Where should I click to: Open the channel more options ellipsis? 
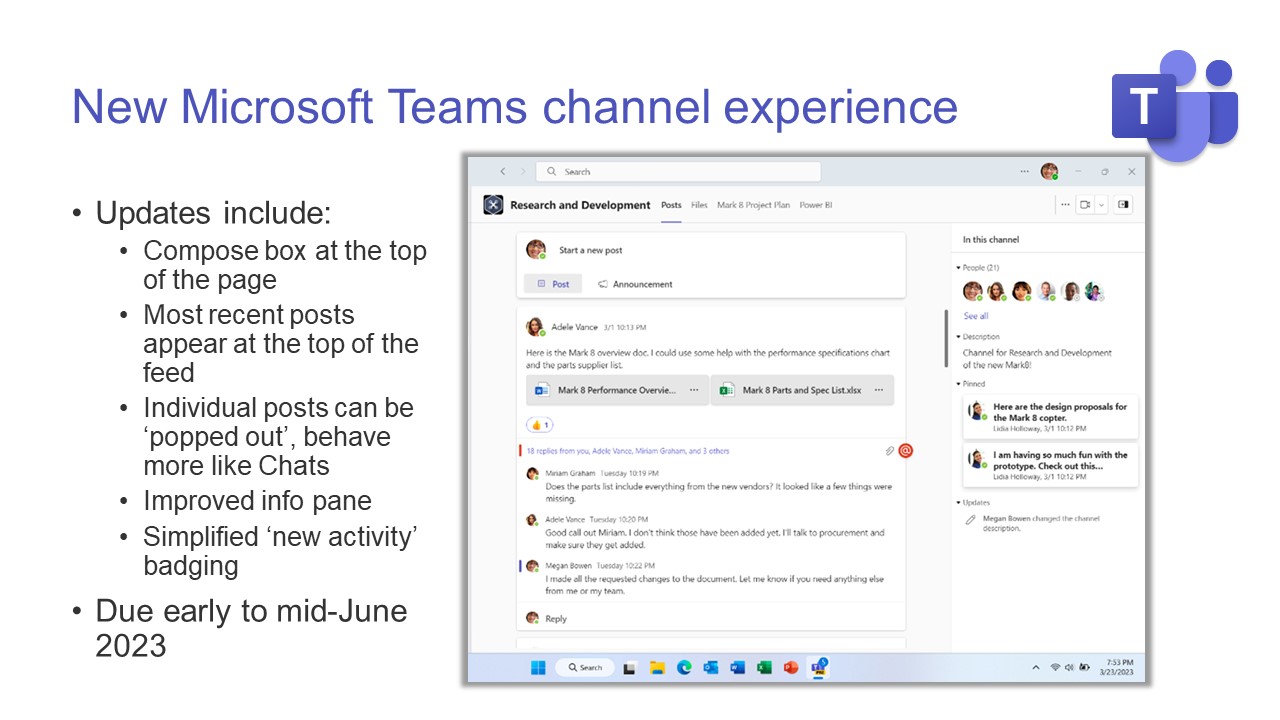(1064, 204)
